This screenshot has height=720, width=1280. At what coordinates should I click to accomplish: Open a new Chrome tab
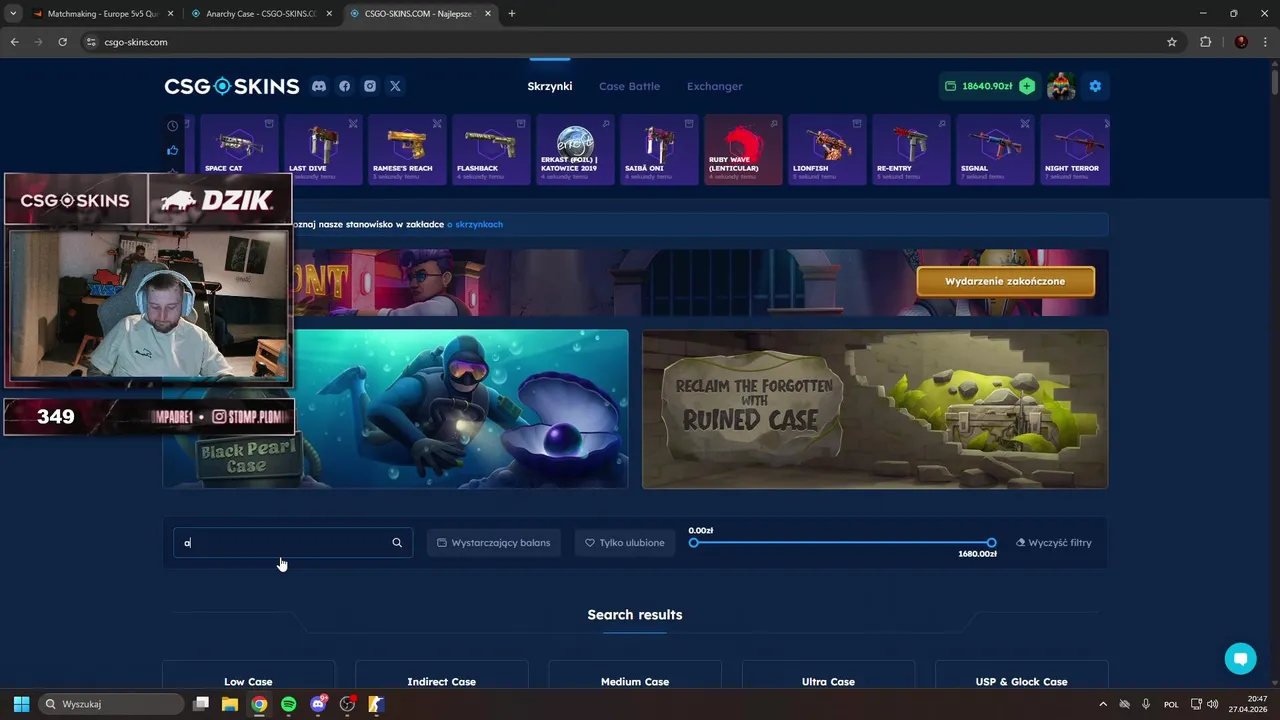(x=512, y=14)
